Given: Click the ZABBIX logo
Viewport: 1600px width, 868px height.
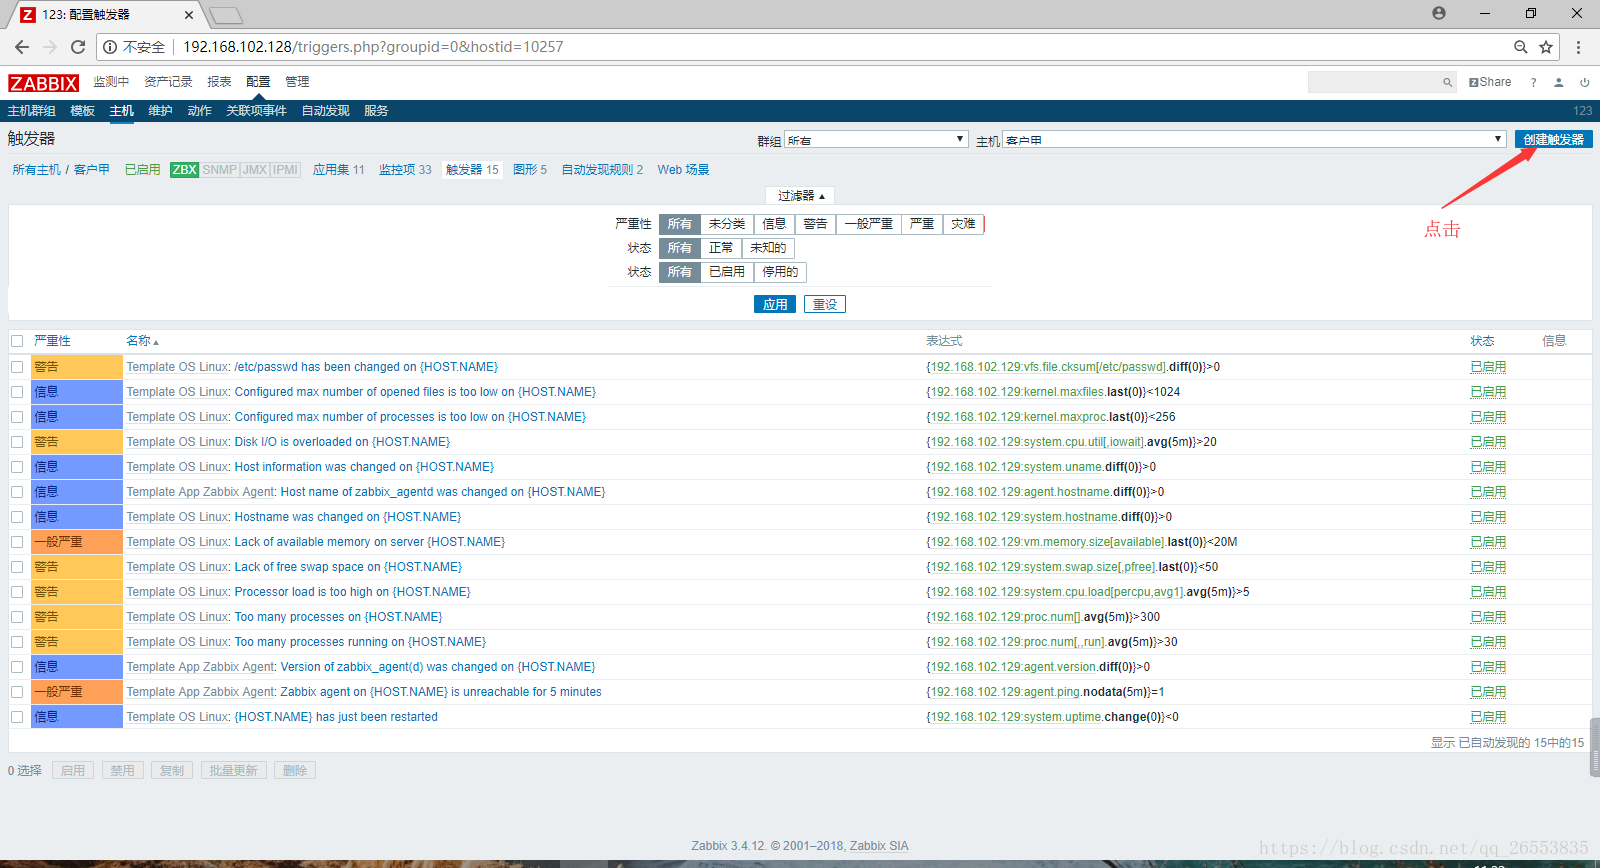Looking at the screenshot, I should point(43,83).
